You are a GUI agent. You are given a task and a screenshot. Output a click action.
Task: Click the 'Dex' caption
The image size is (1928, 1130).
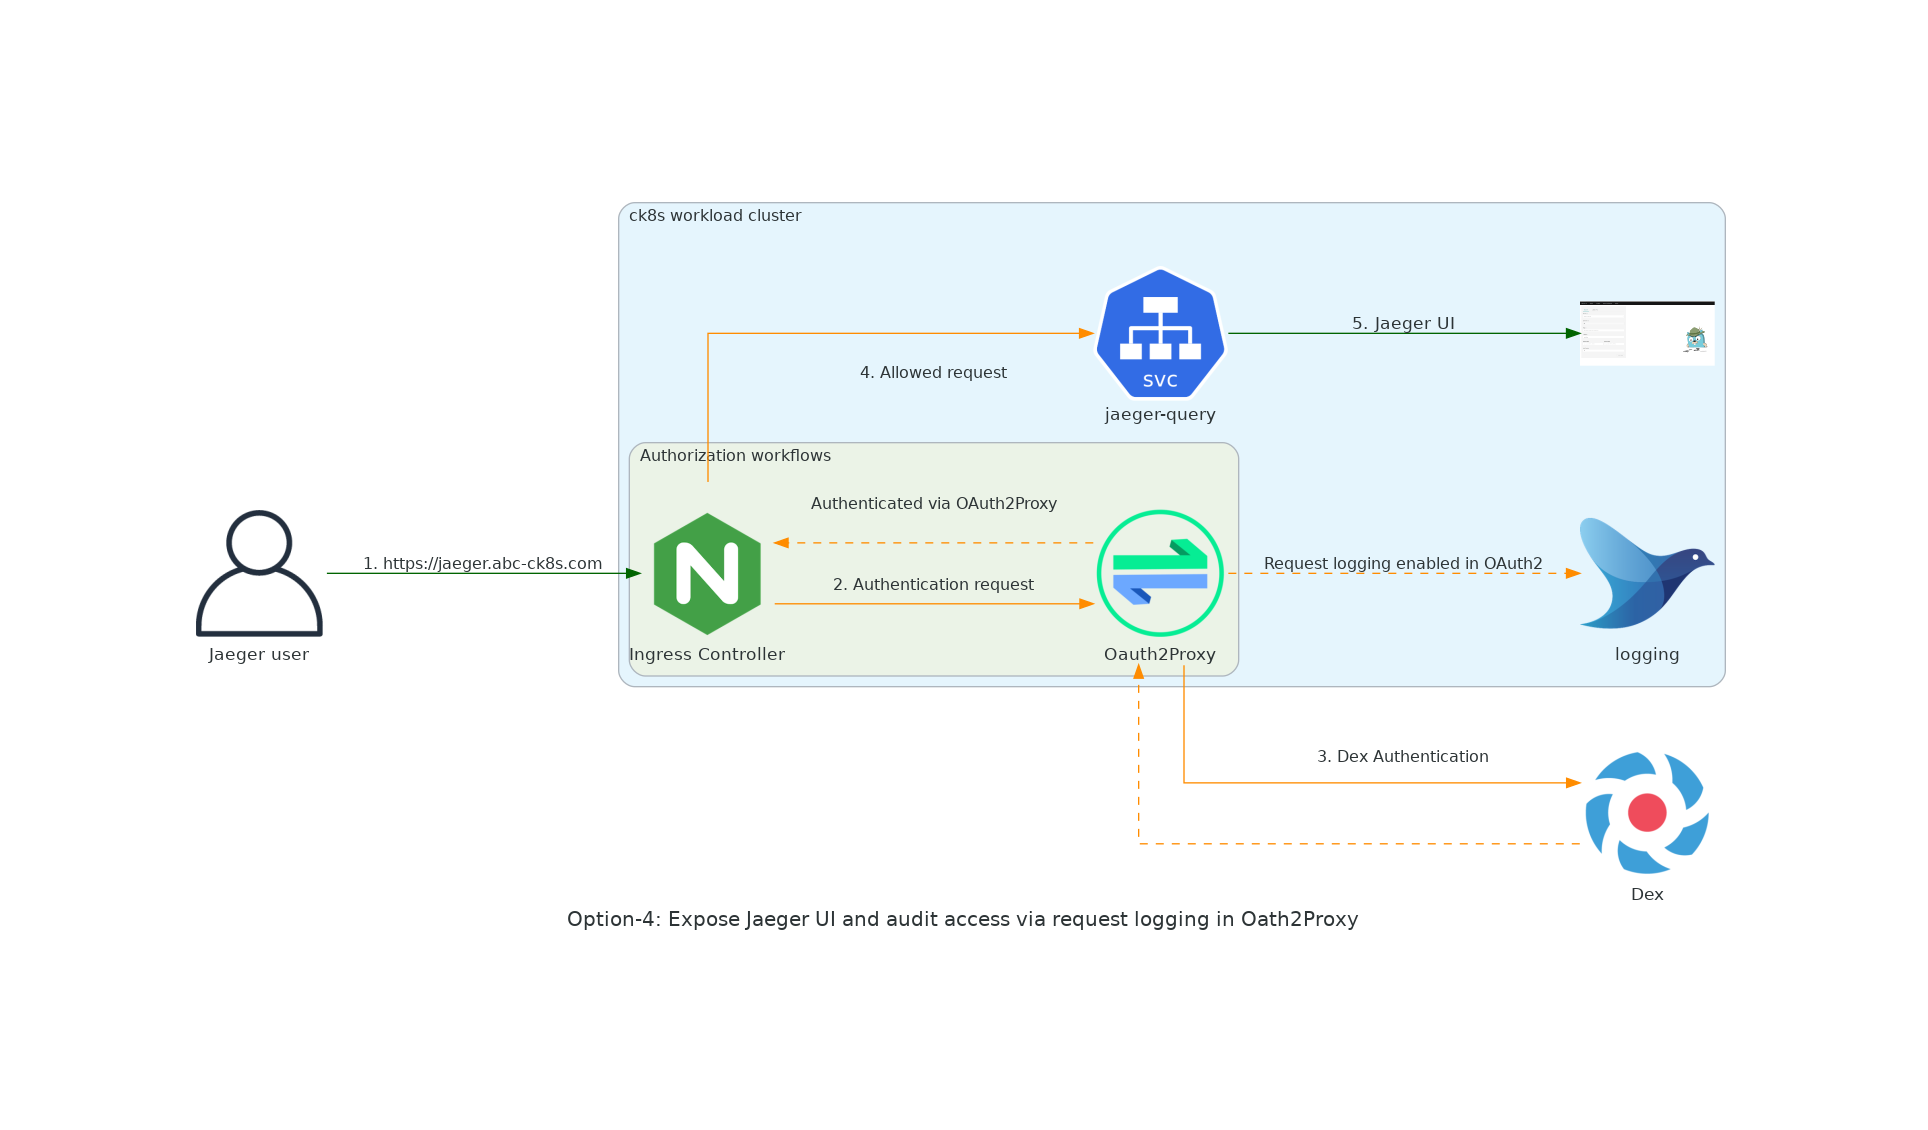pyautogui.click(x=1647, y=894)
